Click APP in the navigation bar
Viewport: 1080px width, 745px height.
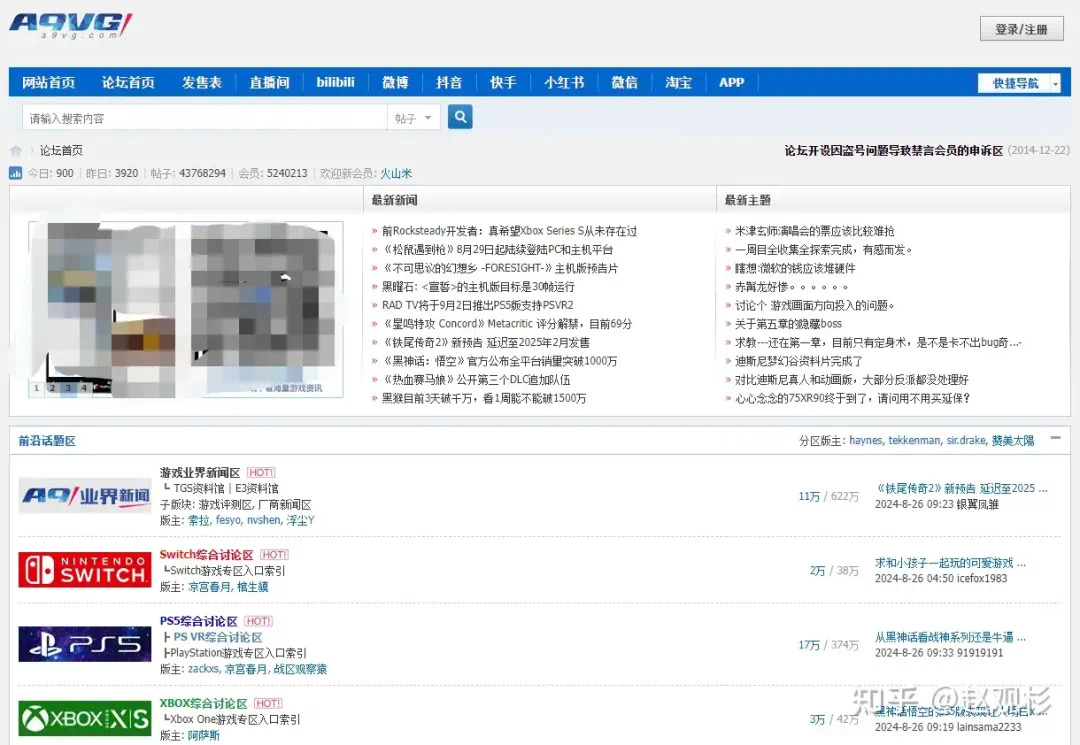pyautogui.click(x=731, y=83)
